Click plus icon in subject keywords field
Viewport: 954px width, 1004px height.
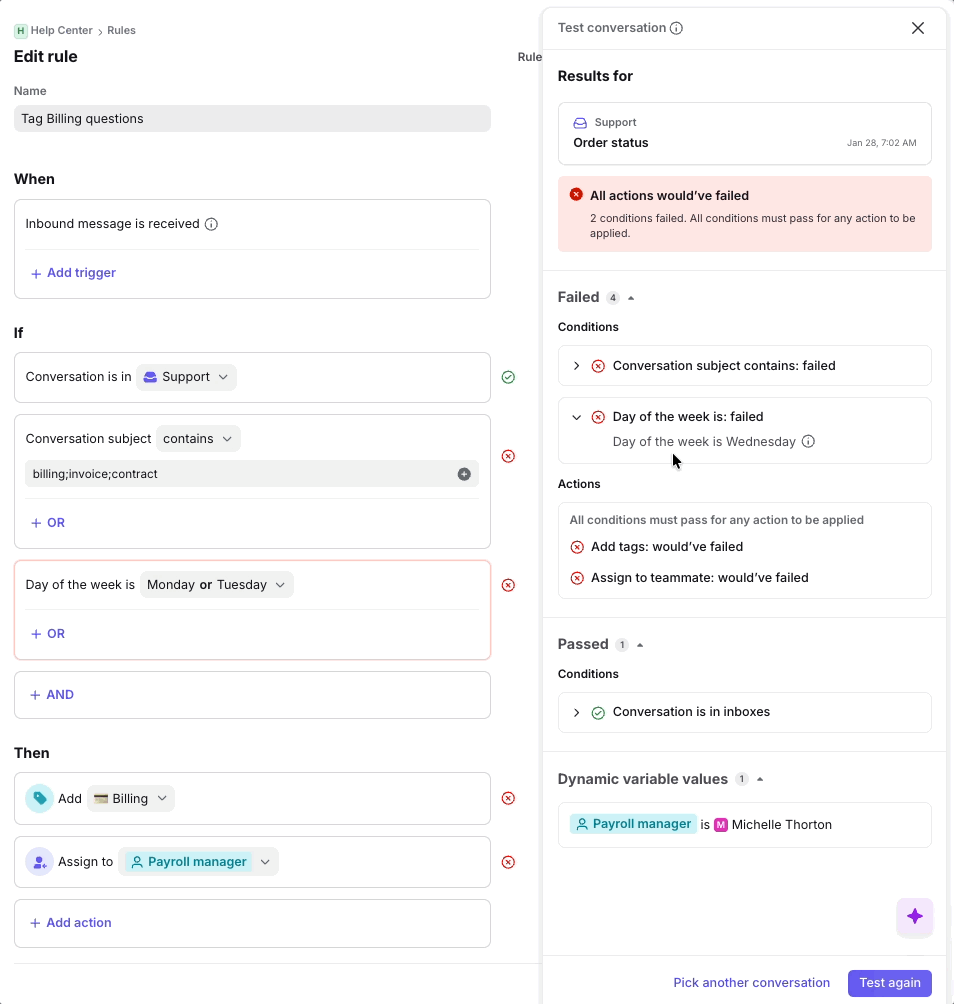(x=464, y=474)
